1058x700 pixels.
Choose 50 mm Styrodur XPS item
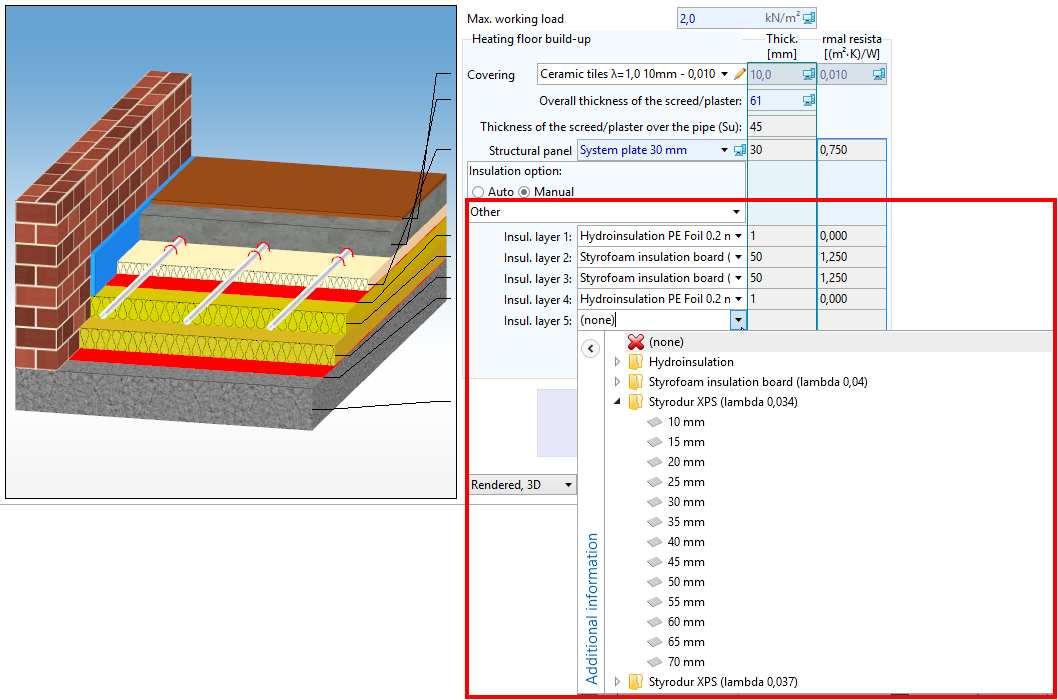tap(685, 582)
